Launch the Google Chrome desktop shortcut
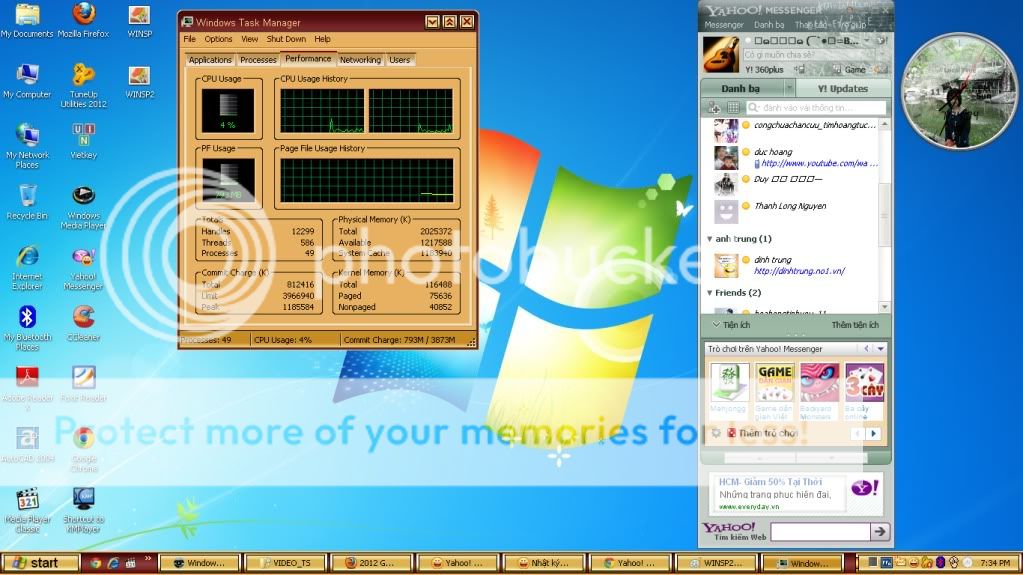The image size is (1023, 575). 83,450
